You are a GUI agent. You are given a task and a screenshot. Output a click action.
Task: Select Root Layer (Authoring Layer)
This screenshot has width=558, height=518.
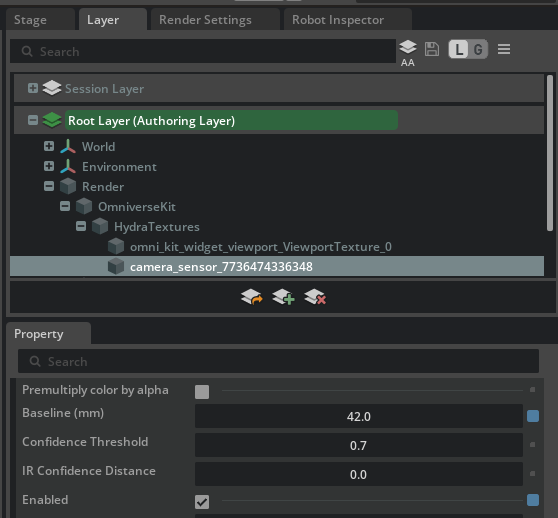(x=231, y=120)
